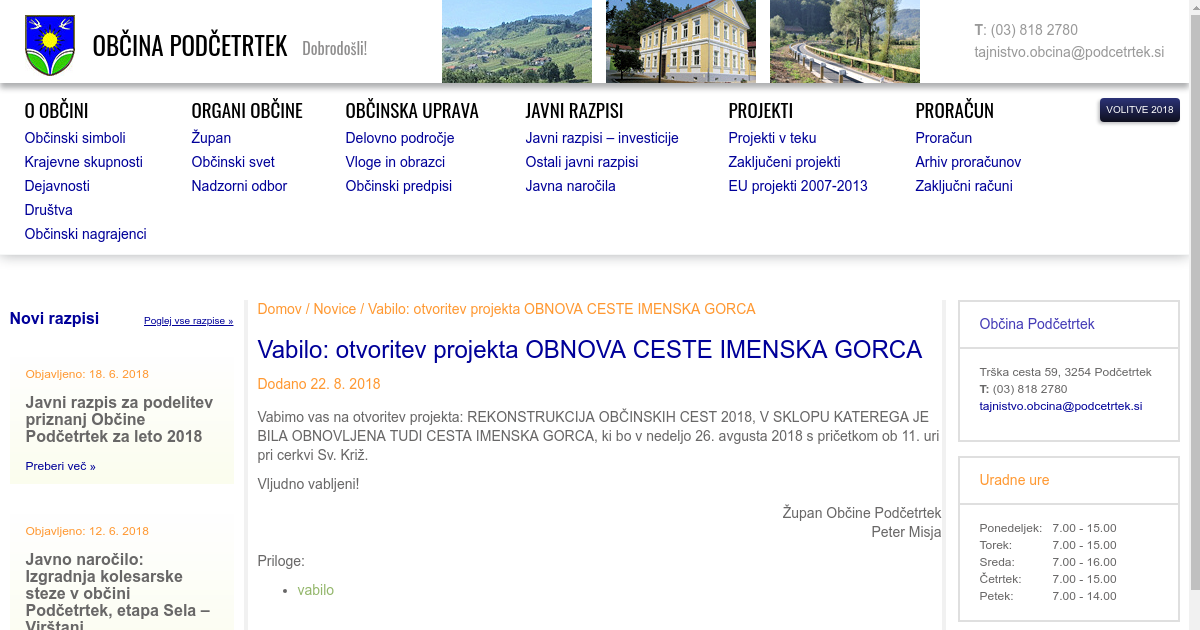
Task: Click the Občina Podčetrtek coat of arms logo
Action: tap(49, 45)
